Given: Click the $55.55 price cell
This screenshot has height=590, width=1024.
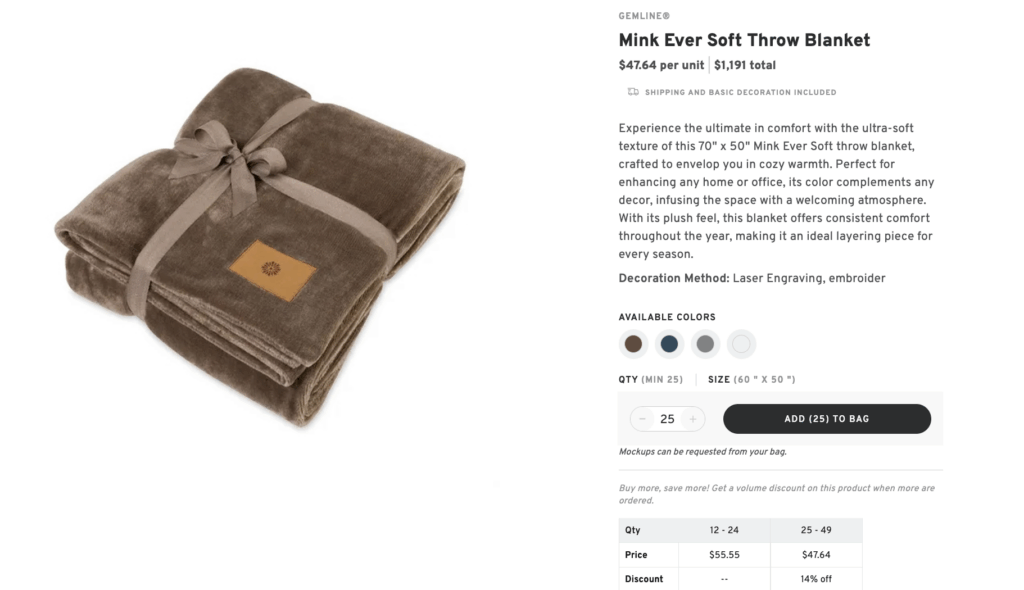Looking at the screenshot, I should pos(724,555).
